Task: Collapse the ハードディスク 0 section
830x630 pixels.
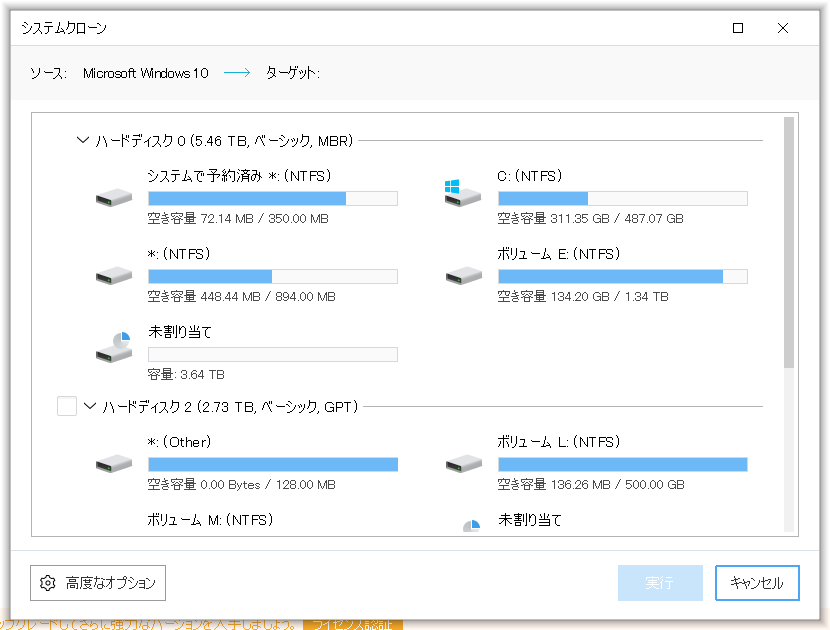Action: [82, 140]
